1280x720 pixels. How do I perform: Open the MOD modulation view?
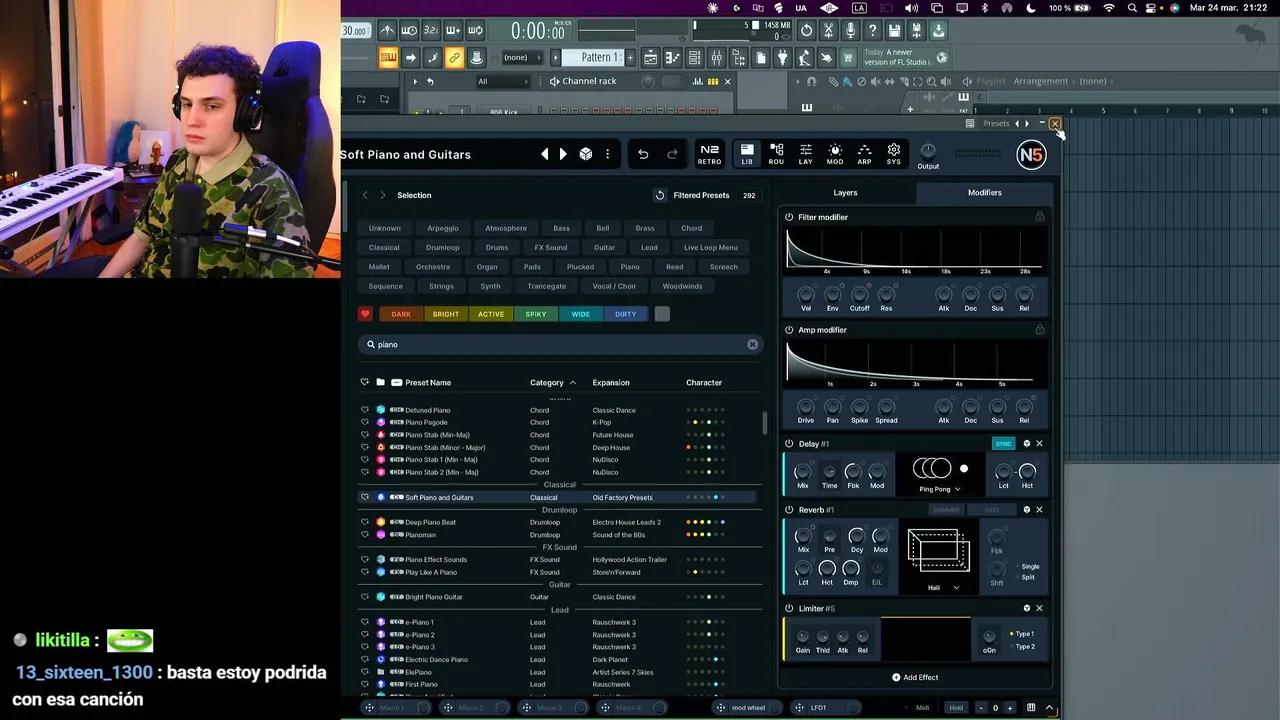[835, 154]
